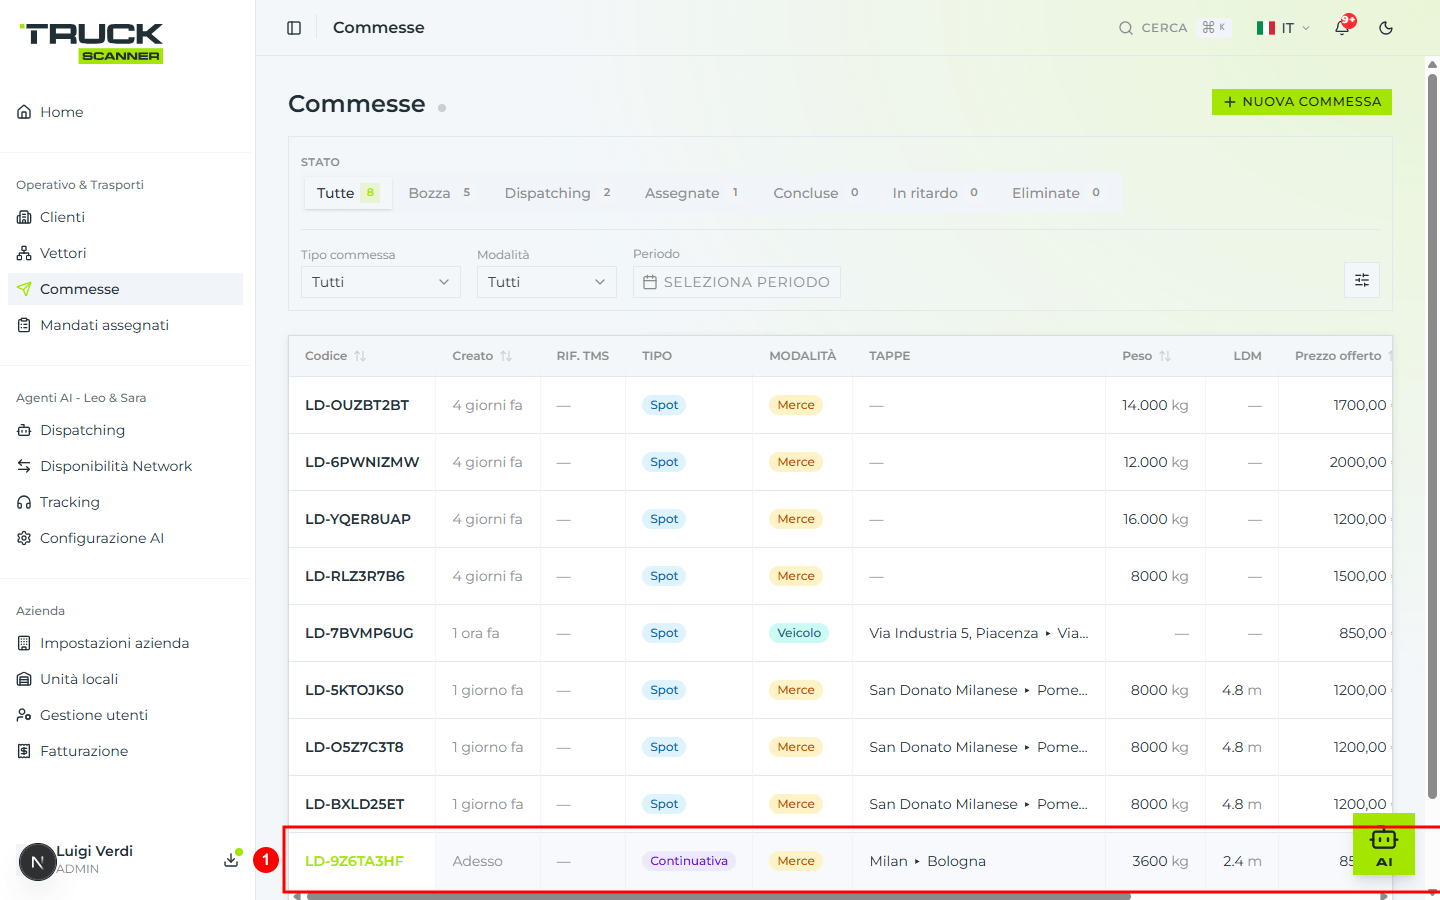
Task: Open the advanced filters sliders icon
Action: coord(1362,280)
